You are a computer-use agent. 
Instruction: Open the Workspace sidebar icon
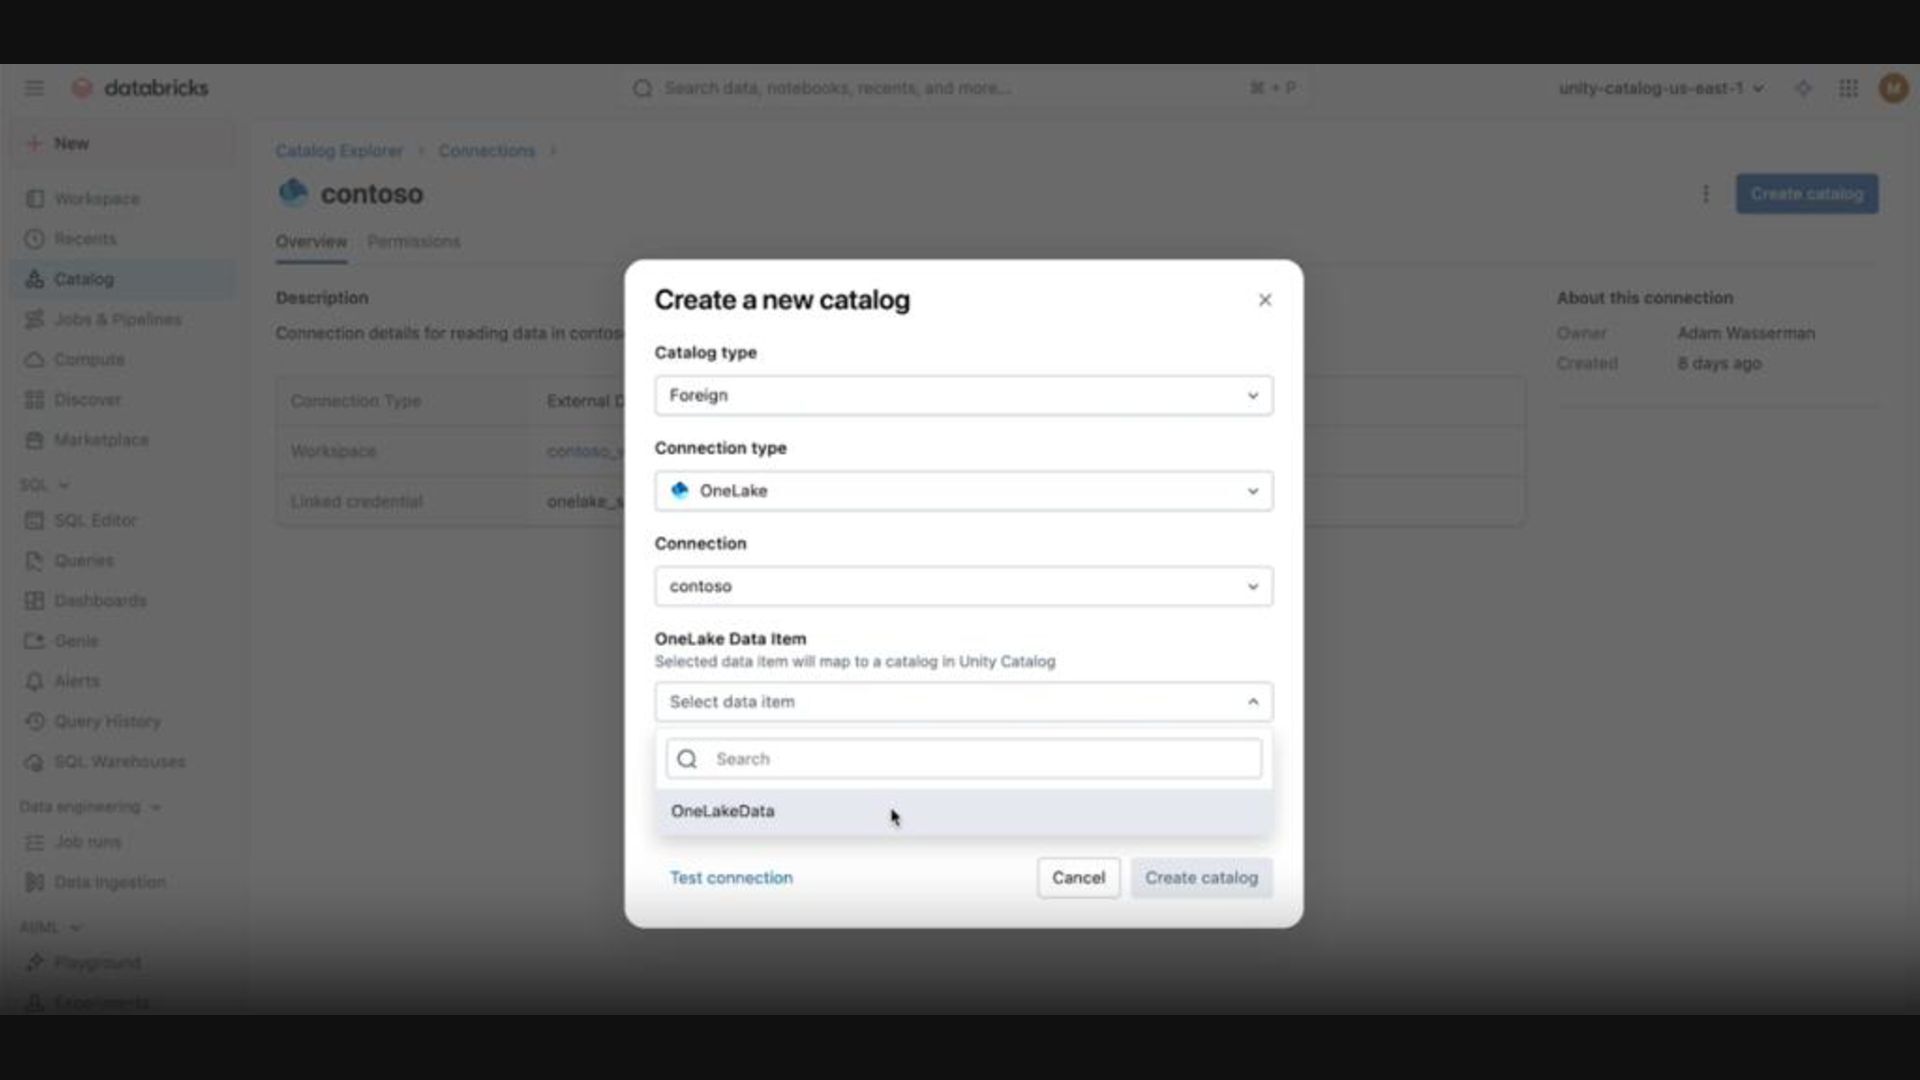[x=35, y=199]
